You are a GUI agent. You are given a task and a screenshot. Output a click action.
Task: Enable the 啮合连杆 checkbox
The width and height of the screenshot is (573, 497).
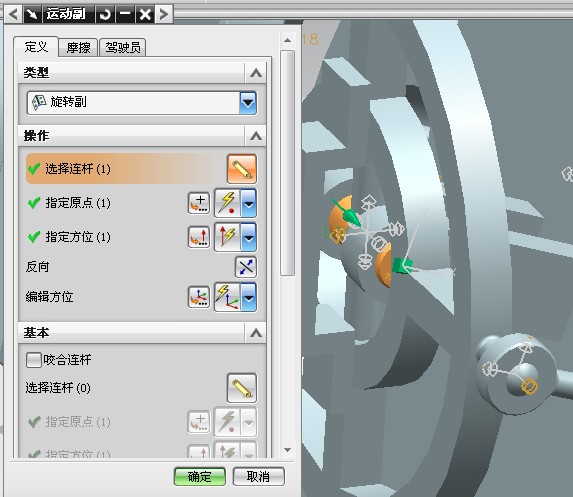34,360
